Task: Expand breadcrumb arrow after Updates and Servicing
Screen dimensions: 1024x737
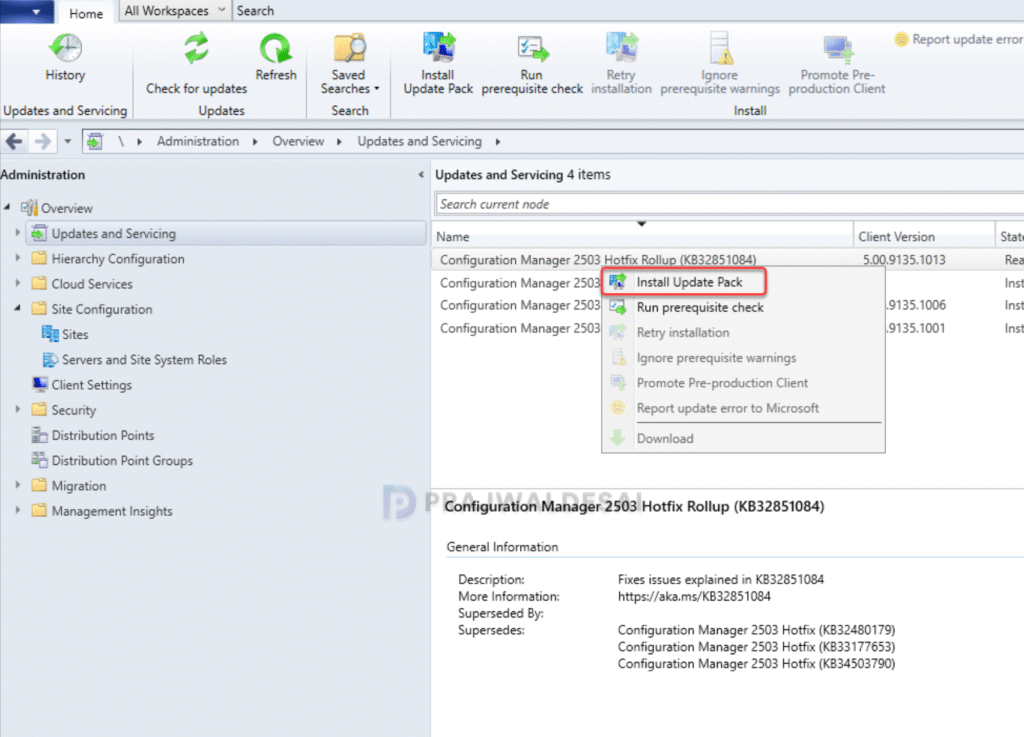Action: click(x=498, y=142)
